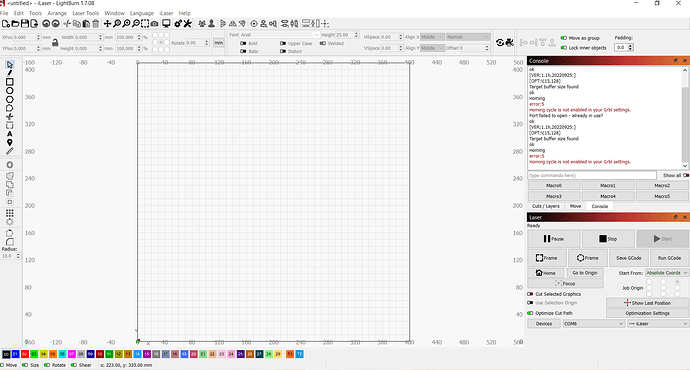The height and width of the screenshot is (370, 690).
Task: Open the camera capture icon
Action: tap(154, 24)
